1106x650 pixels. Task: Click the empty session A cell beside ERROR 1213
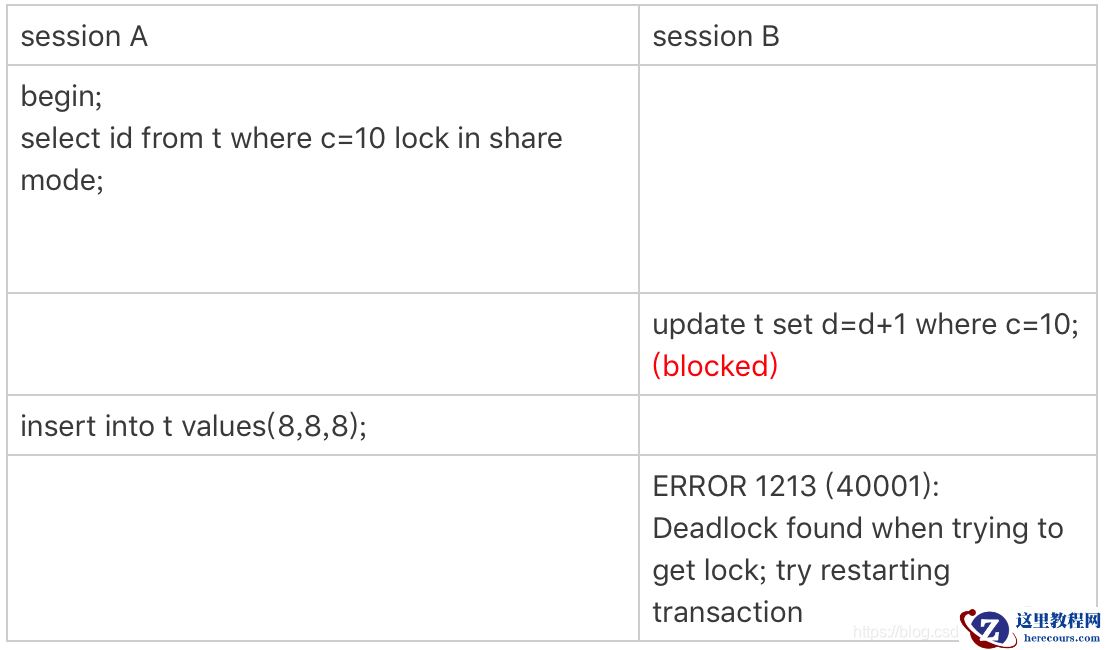click(322, 547)
